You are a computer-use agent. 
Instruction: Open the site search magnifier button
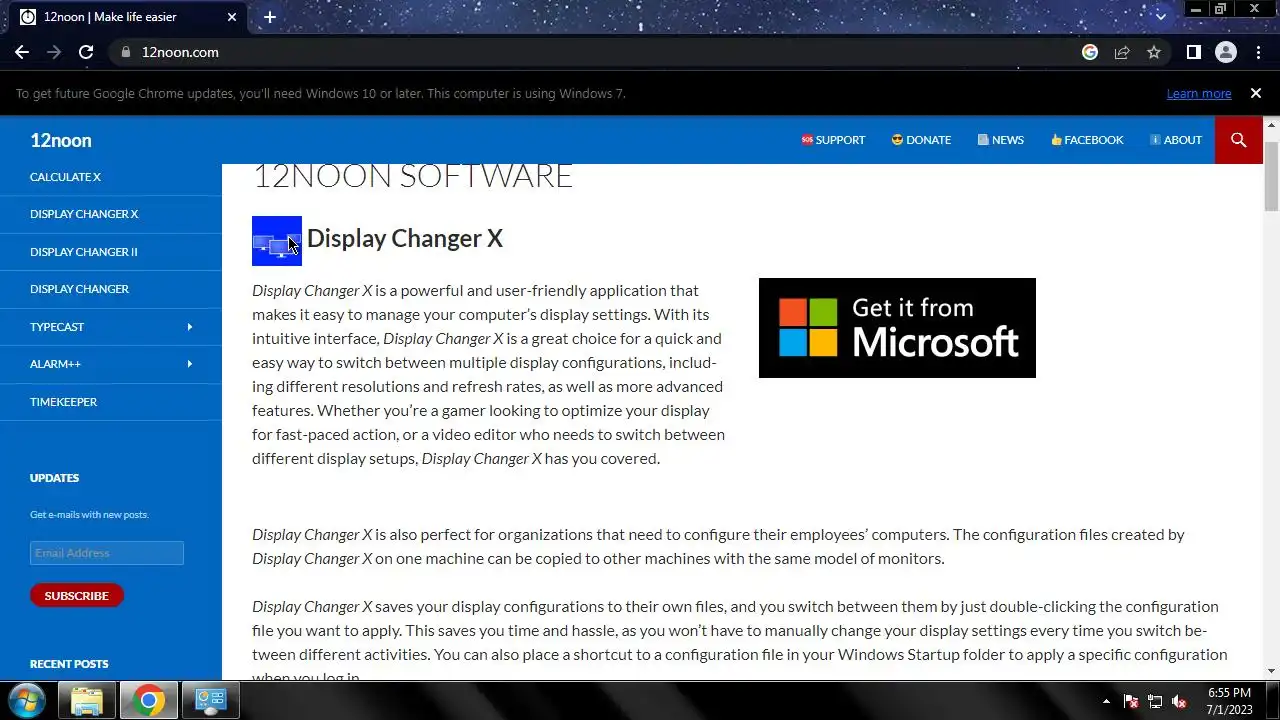tap(1239, 140)
